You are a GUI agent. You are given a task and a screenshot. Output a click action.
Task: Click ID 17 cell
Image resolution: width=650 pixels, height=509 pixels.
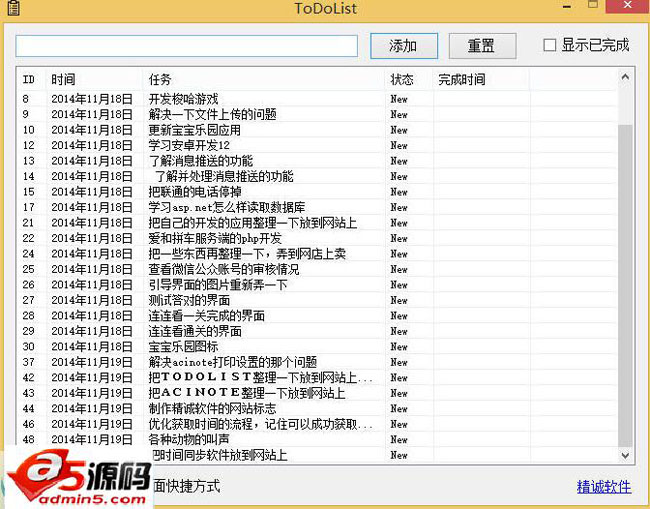point(29,207)
